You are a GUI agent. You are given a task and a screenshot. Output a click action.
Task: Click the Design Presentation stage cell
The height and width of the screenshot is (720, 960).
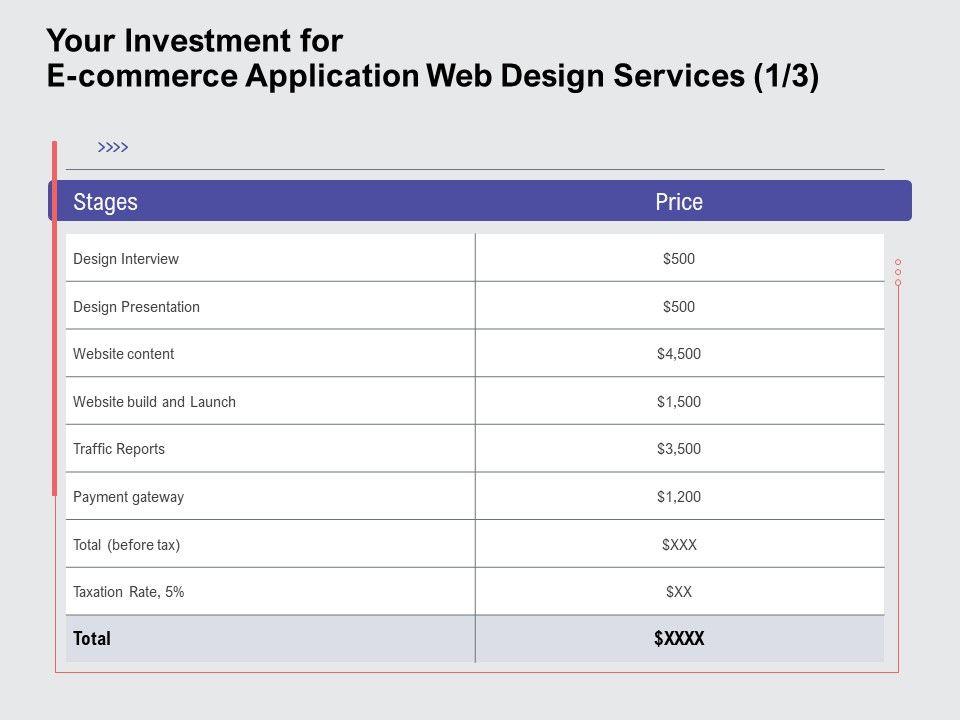point(136,307)
